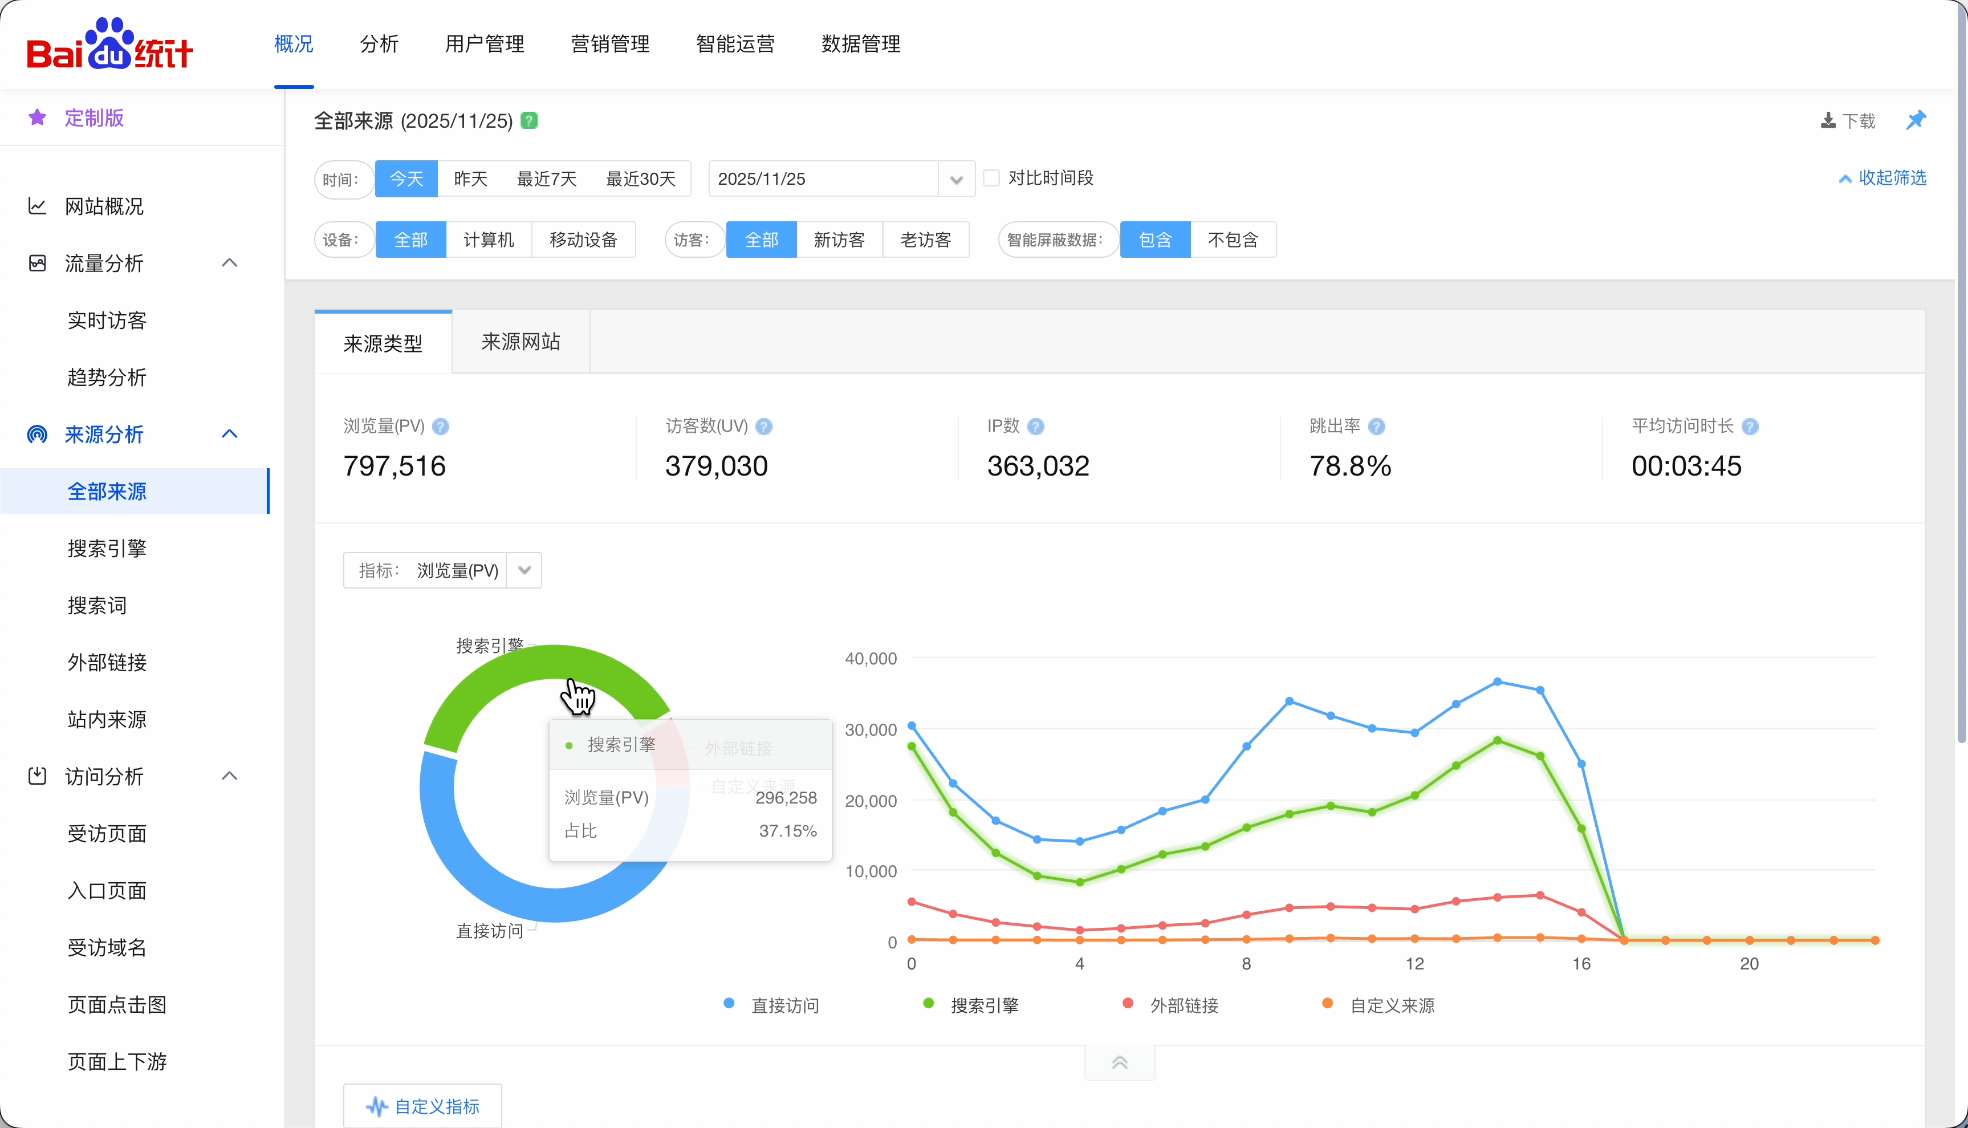Click help icon next to 跳出率
The height and width of the screenshot is (1128, 1968).
point(1377,426)
